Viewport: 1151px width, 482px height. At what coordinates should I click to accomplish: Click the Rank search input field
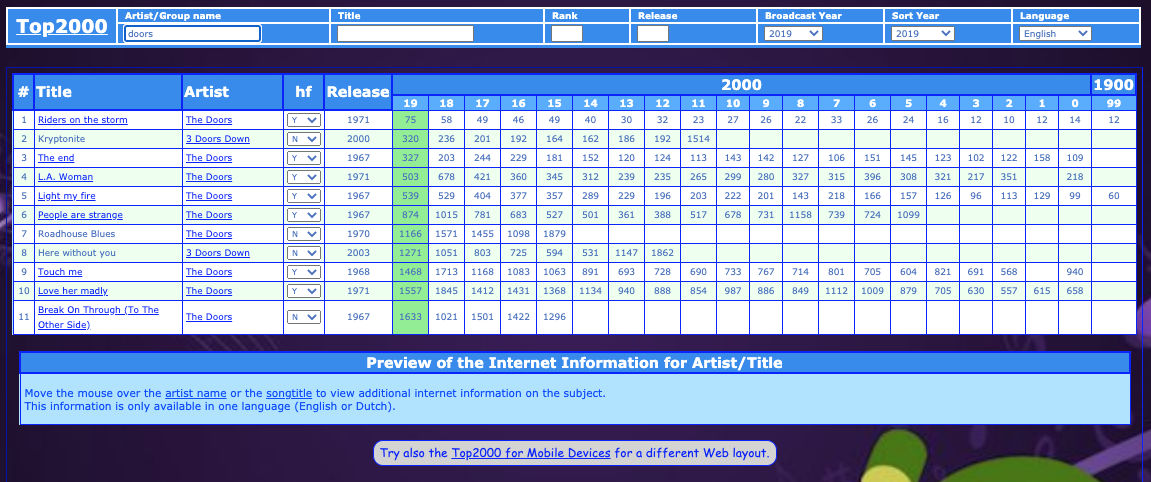click(x=567, y=33)
